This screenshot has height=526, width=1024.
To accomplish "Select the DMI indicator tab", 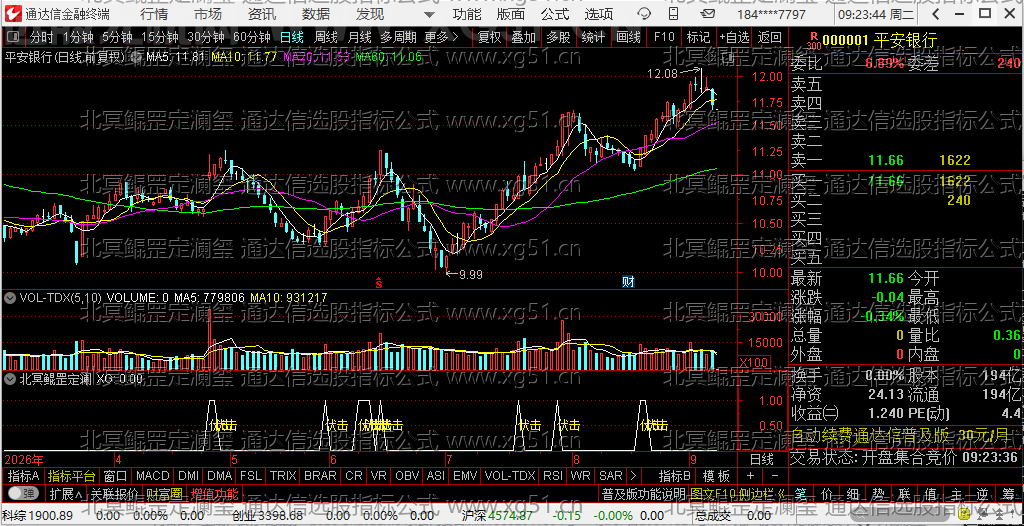I will click(x=189, y=476).
